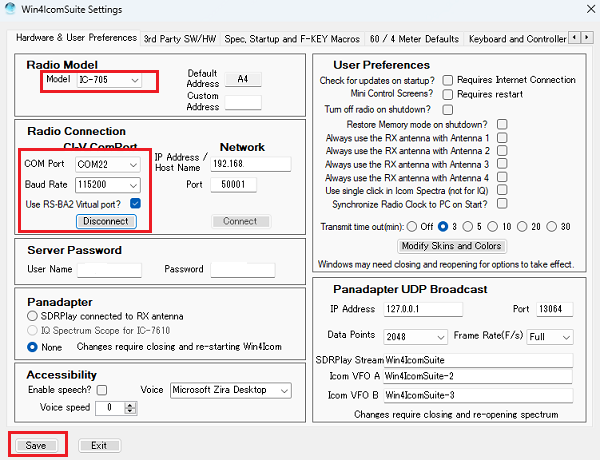Choose None for the Panadapter option
This screenshot has height=460, width=600.
pyautogui.click(x=33, y=346)
